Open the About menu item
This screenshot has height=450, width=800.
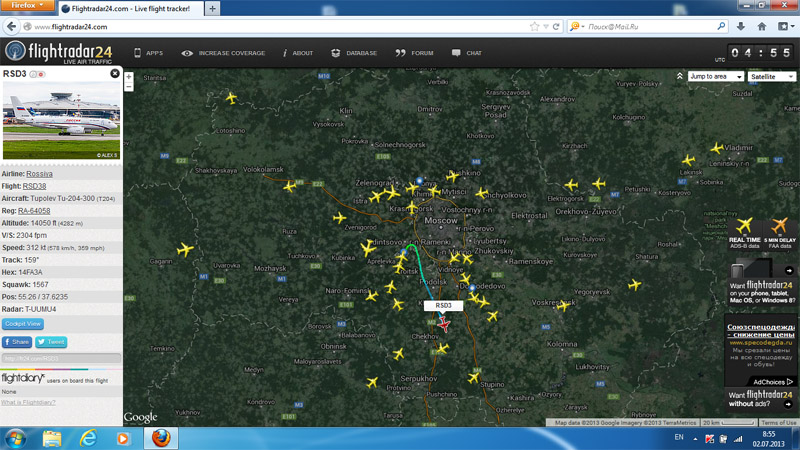pos(298,53)
